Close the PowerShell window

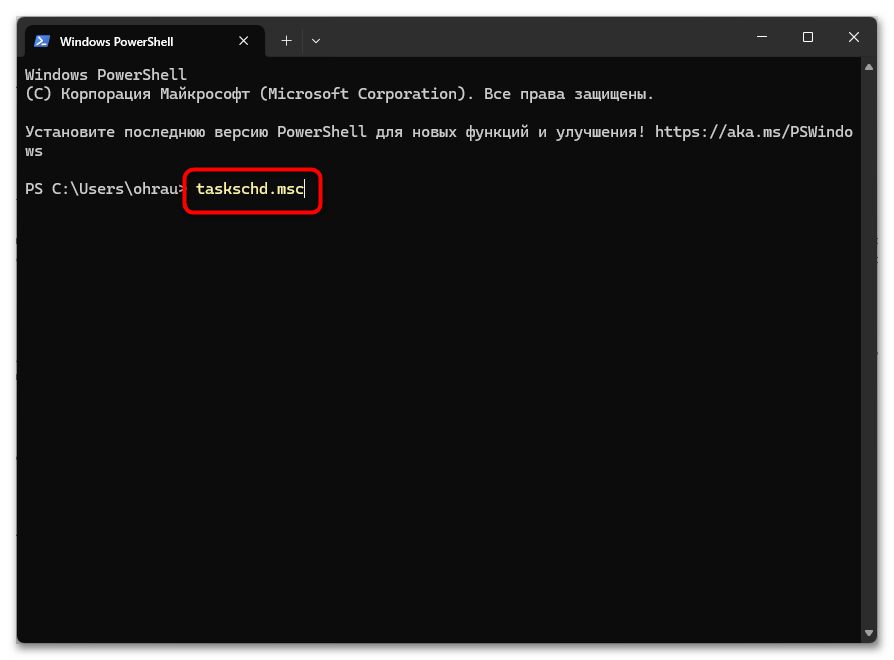854,37
